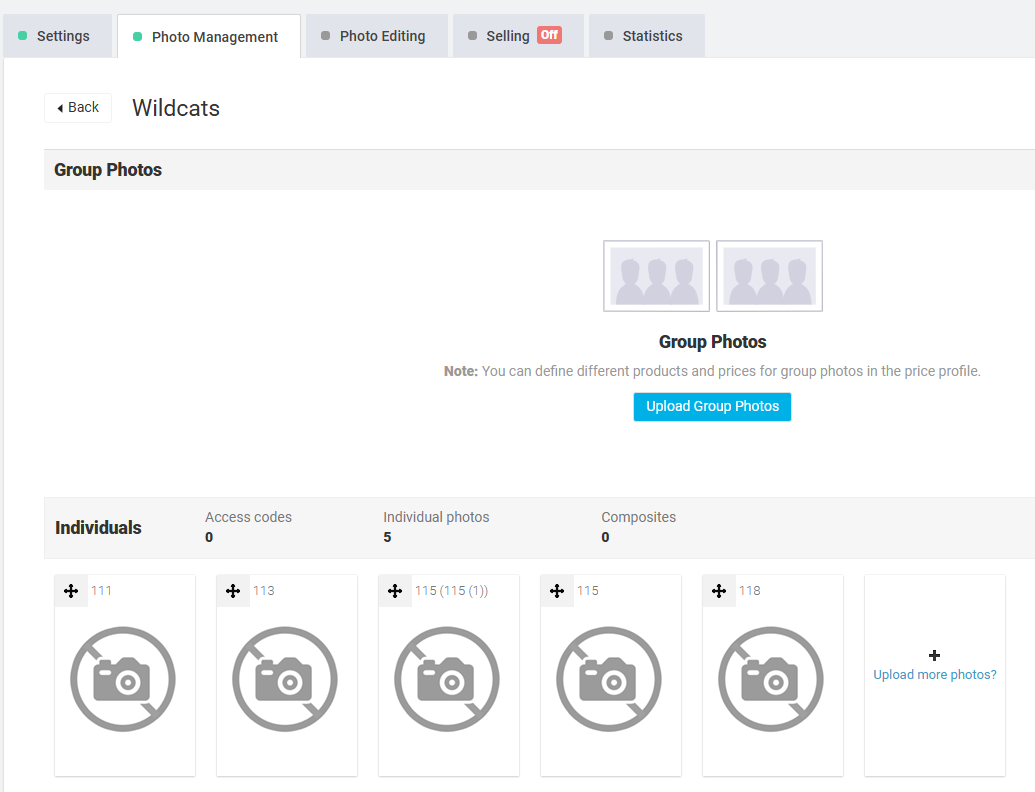Click the move handle icon for photo 113

coord(233,591)
